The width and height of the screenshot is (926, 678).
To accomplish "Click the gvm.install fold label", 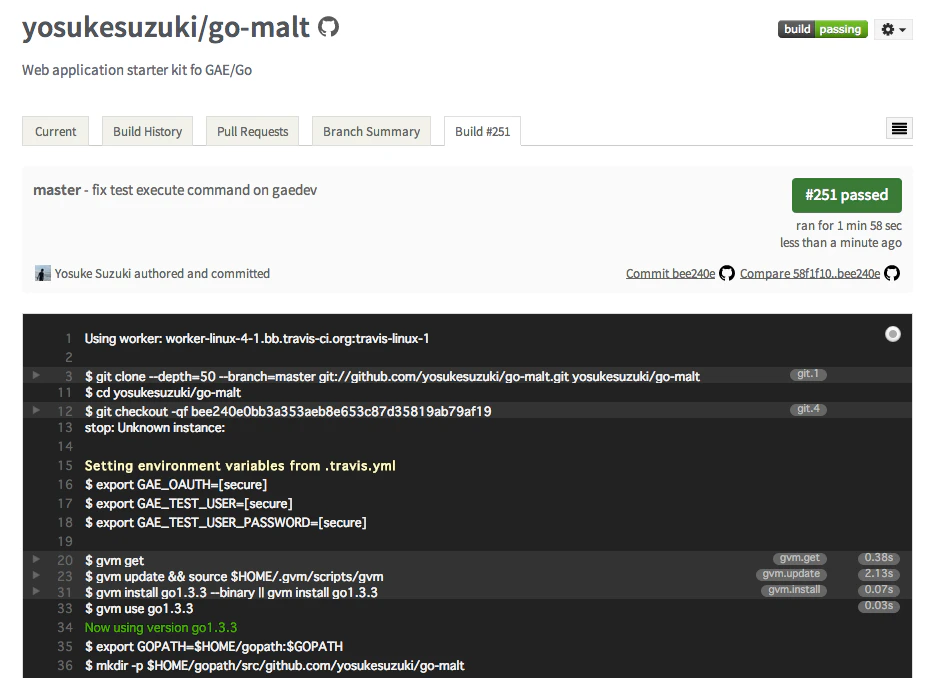I will [794, 589].
